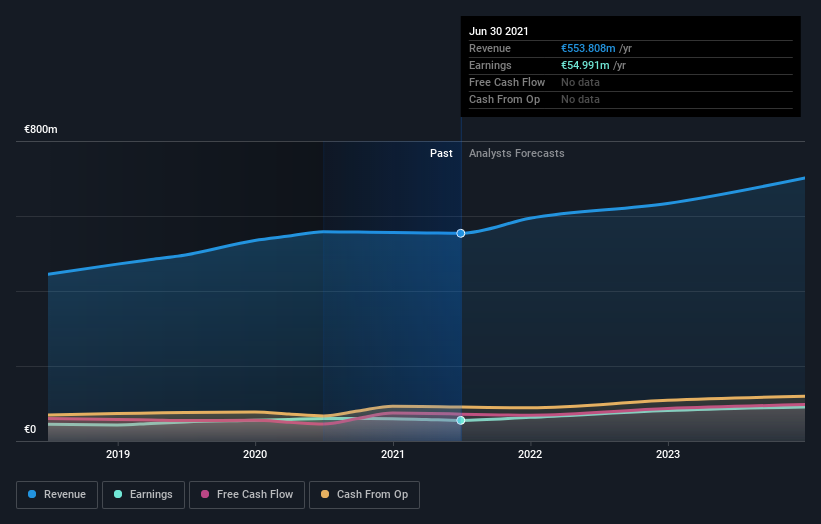Click the Free Cash Flow row's No data value

click(580, 82)
